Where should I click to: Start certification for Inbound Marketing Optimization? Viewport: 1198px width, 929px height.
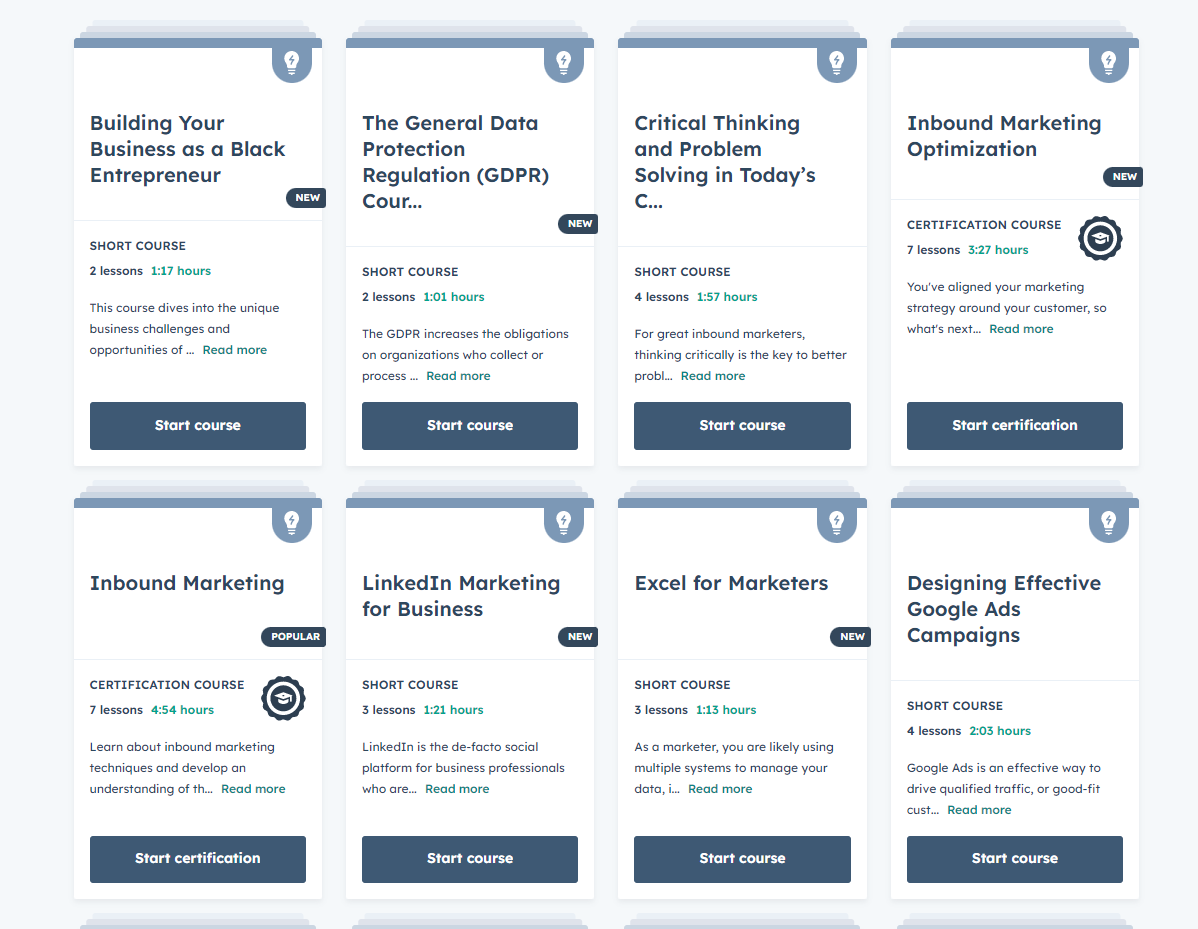pos(1014,426)
